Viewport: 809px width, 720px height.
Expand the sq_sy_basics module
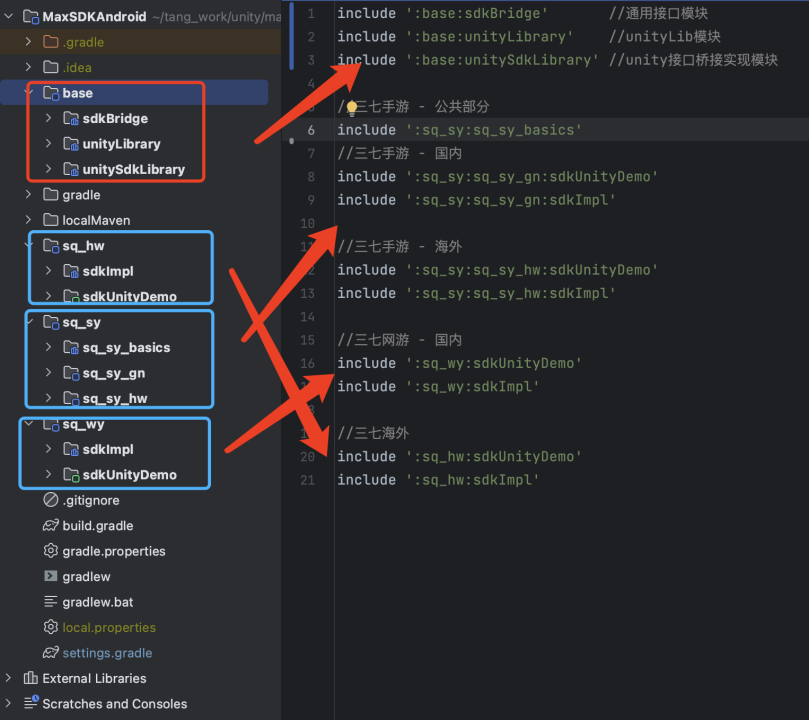pyautogui.click(x=48, y=347)
